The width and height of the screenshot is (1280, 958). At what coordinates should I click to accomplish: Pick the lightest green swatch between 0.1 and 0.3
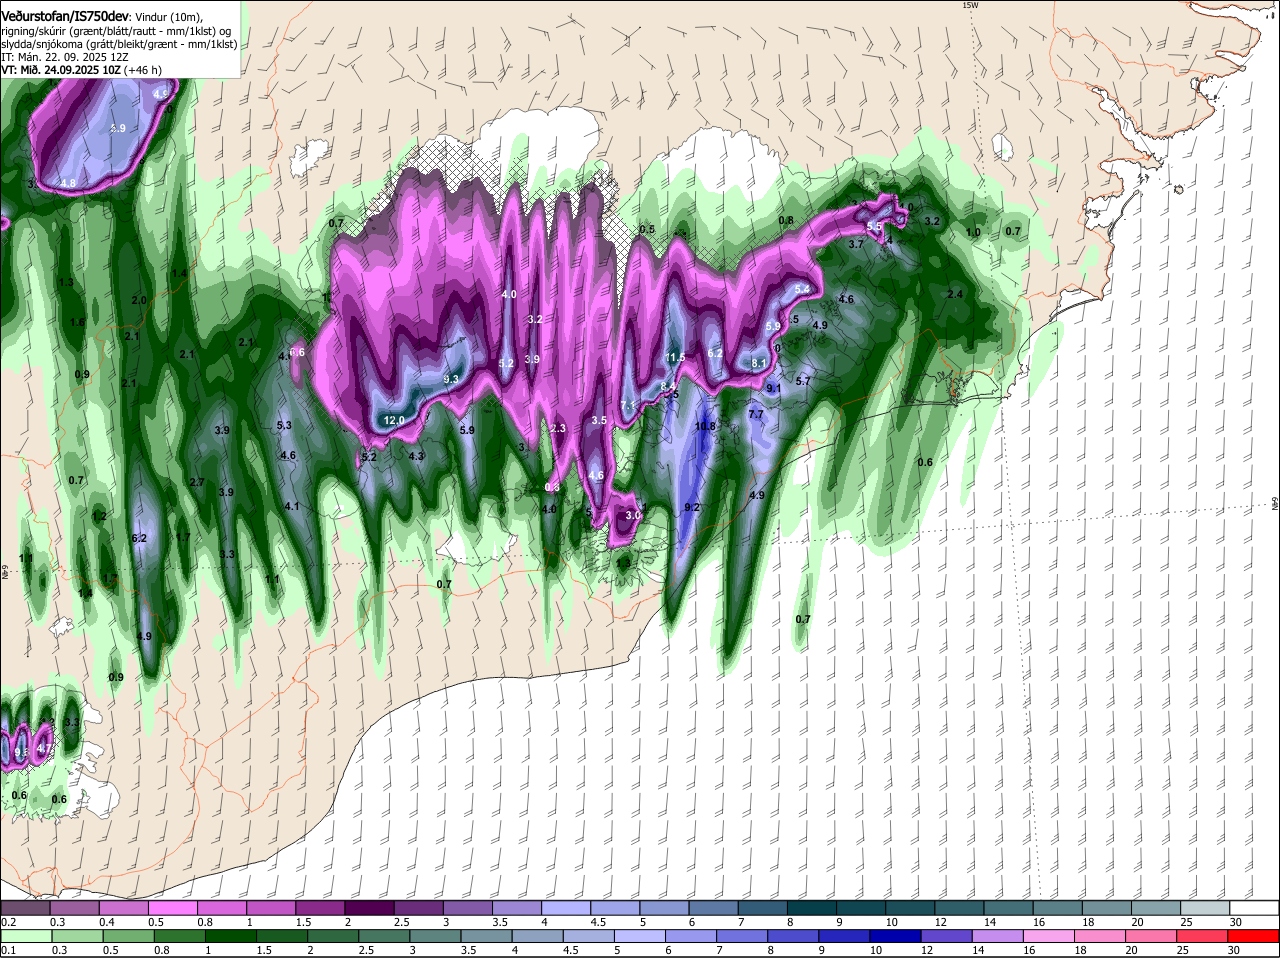pos(27,936)
